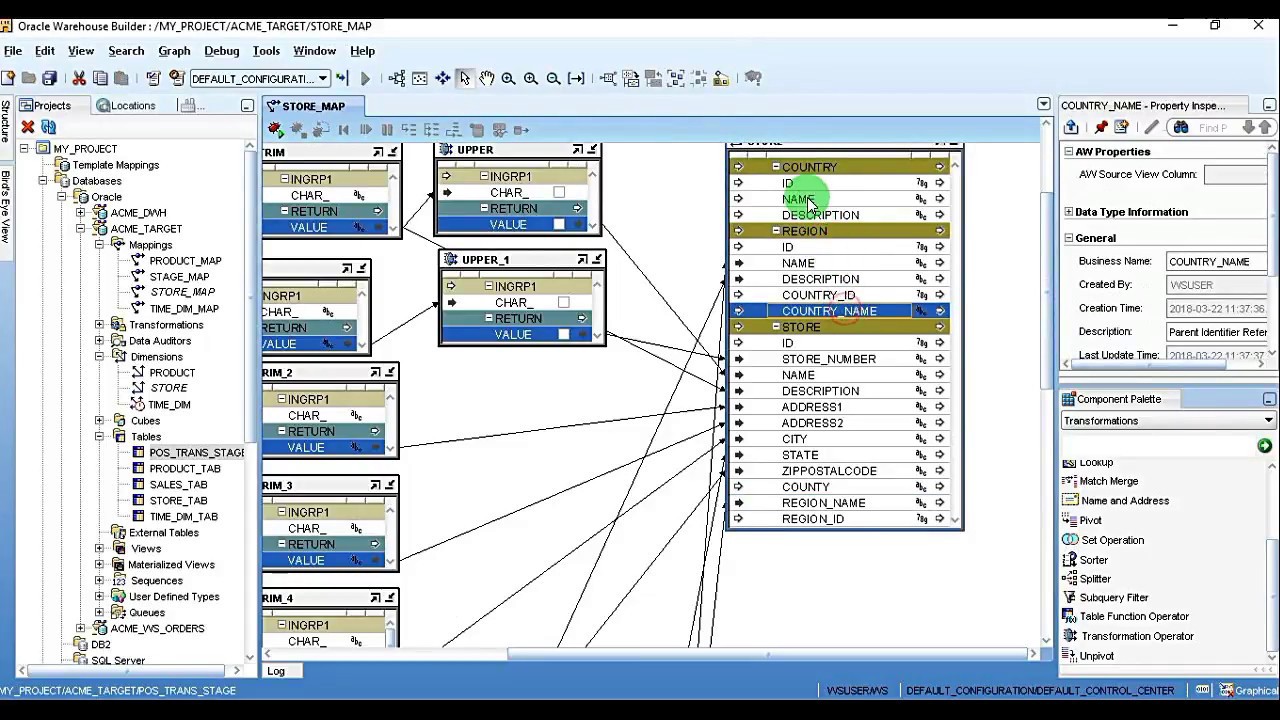Select PRODUCT_MAP mapping in tree
The height and width of the screenshot is (720, 1280).
(185, 261)
